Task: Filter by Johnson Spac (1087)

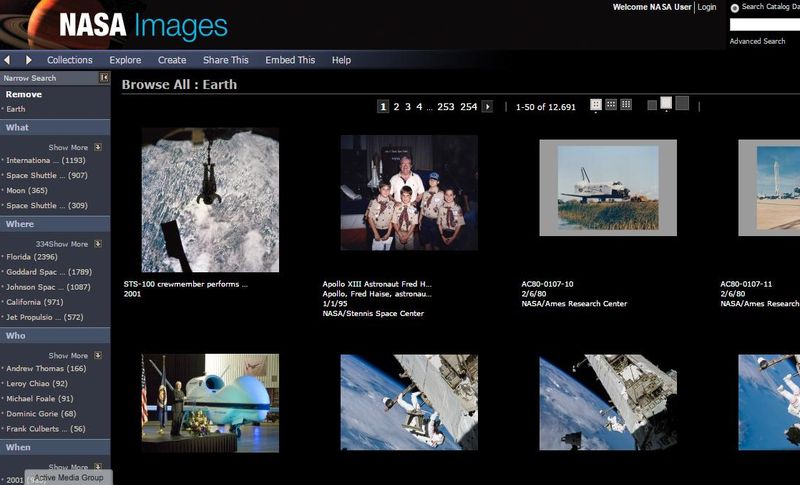Action: pos(48,287)
